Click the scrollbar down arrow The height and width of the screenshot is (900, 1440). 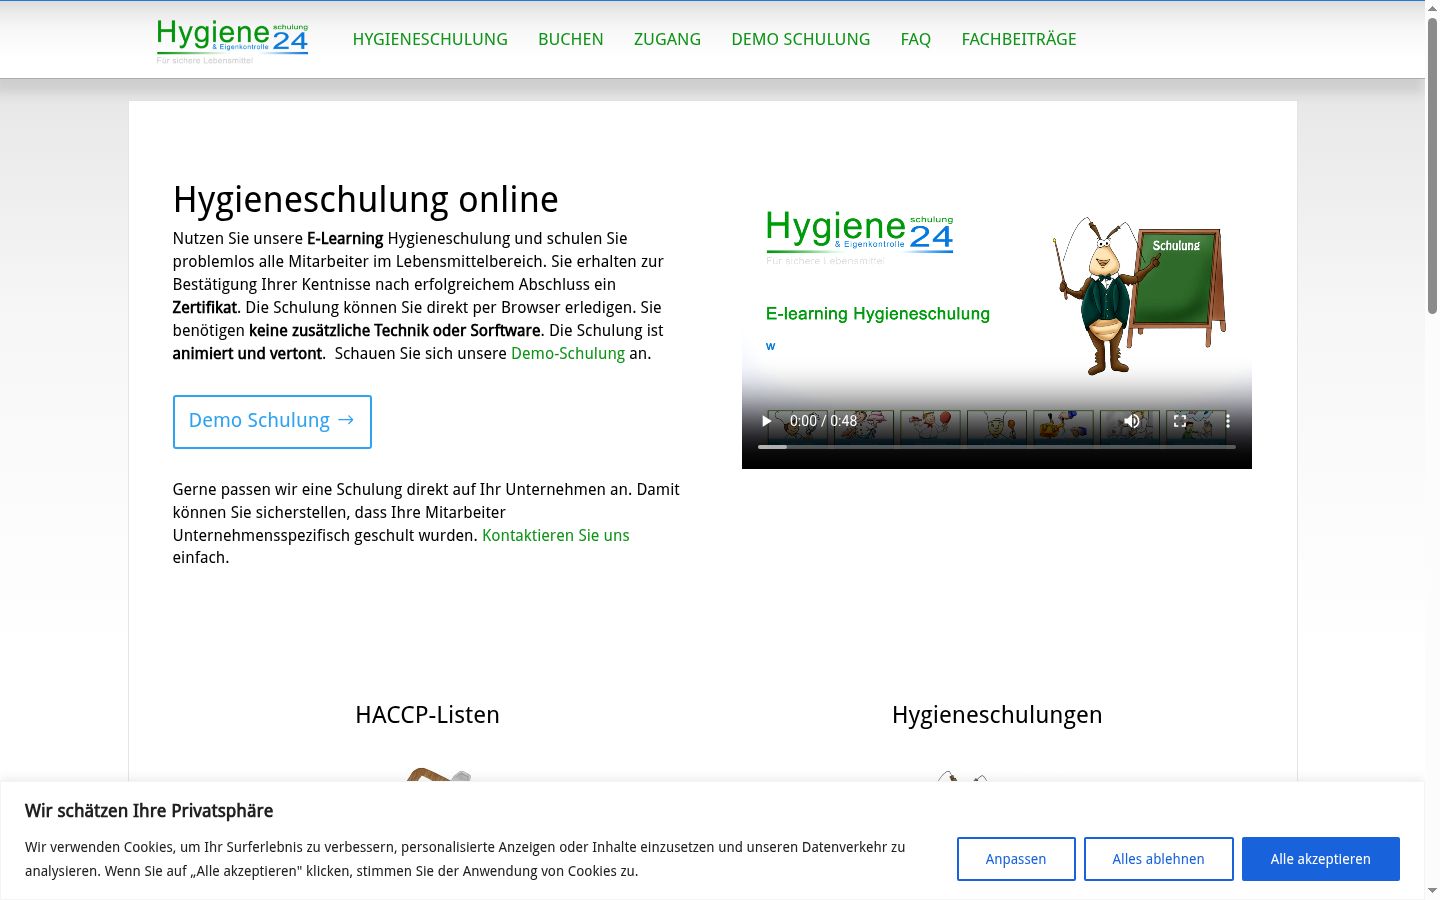point(1432,891)
